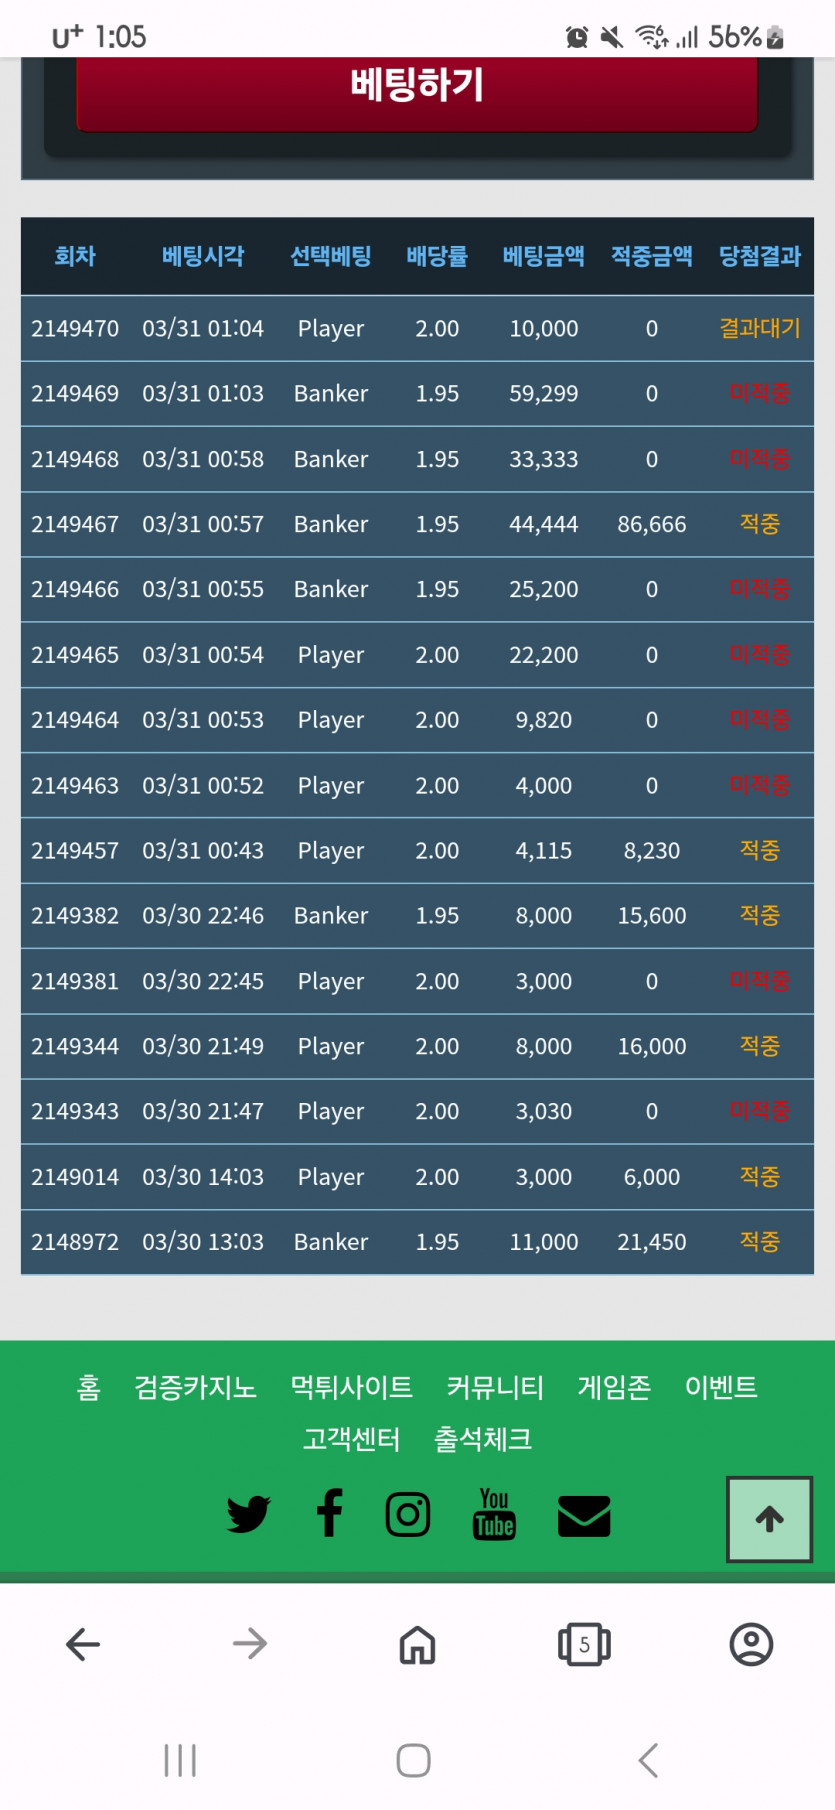Image resolution: width=835 pixels, height=1810 pixels.
Task: Open the browser home icon
Action: coord(417,1644)
